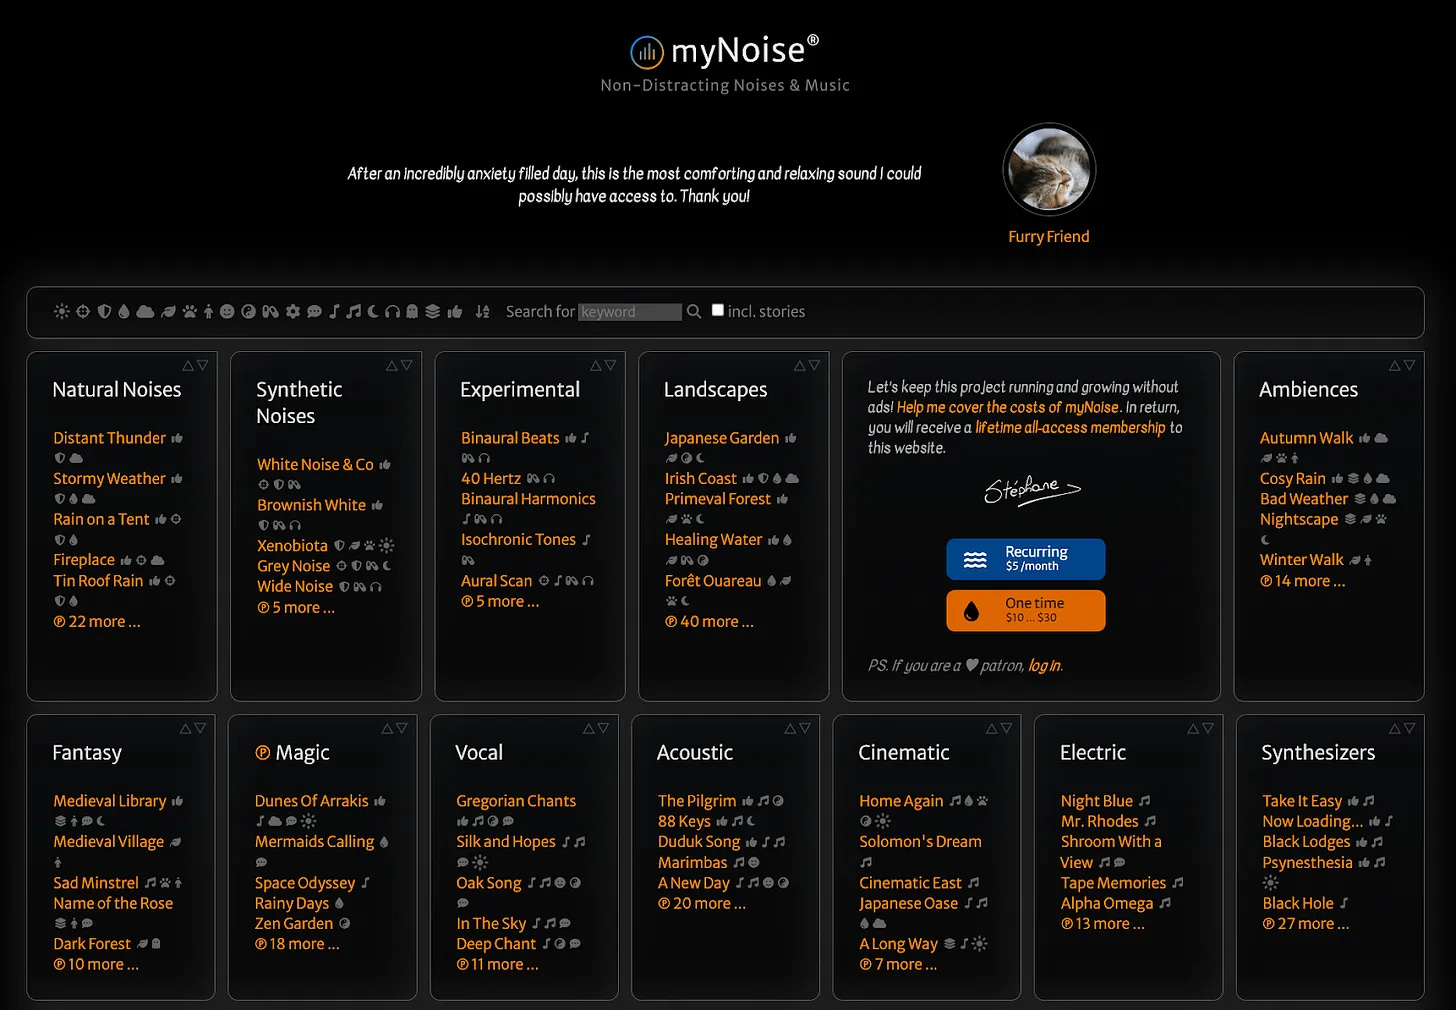The image size is (1456, 1010).
Task: Open 'Help me cover the costs' link
Action: [x=1008, y=407]
